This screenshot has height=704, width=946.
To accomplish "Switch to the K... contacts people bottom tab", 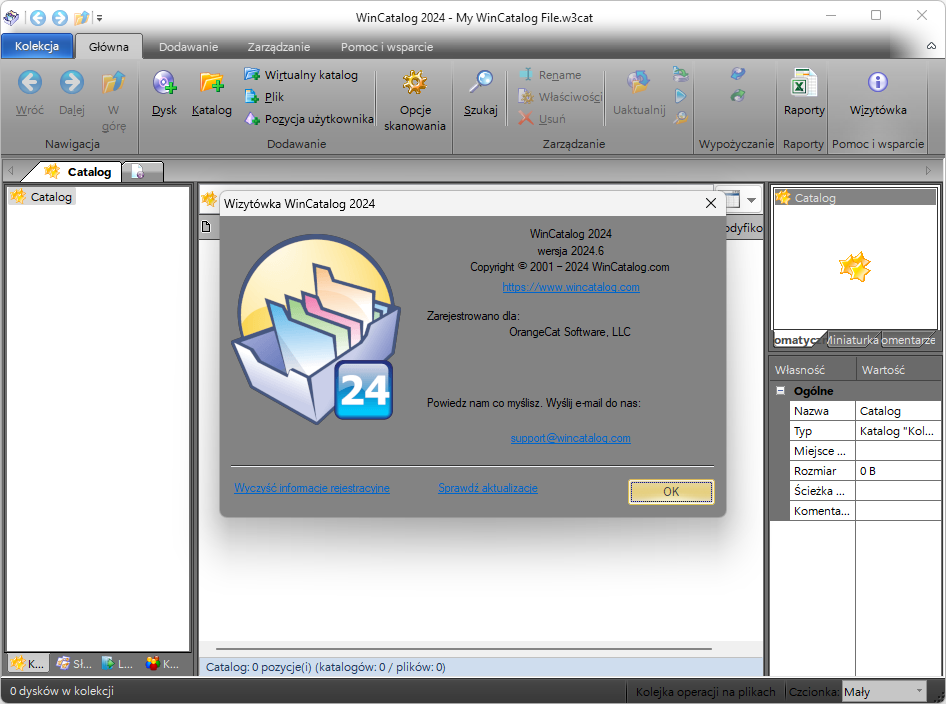I will pos(162,664).
